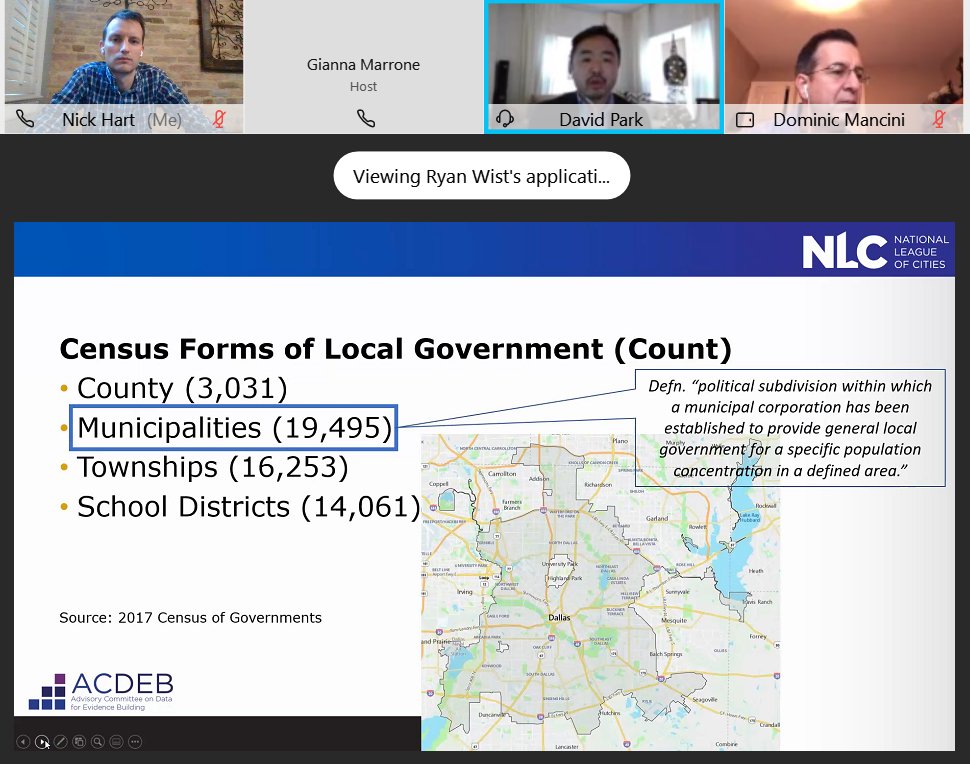The image size is (970, 764).
Task: Go back using the previous slide arrow
Action: click(x=23, y=742)
